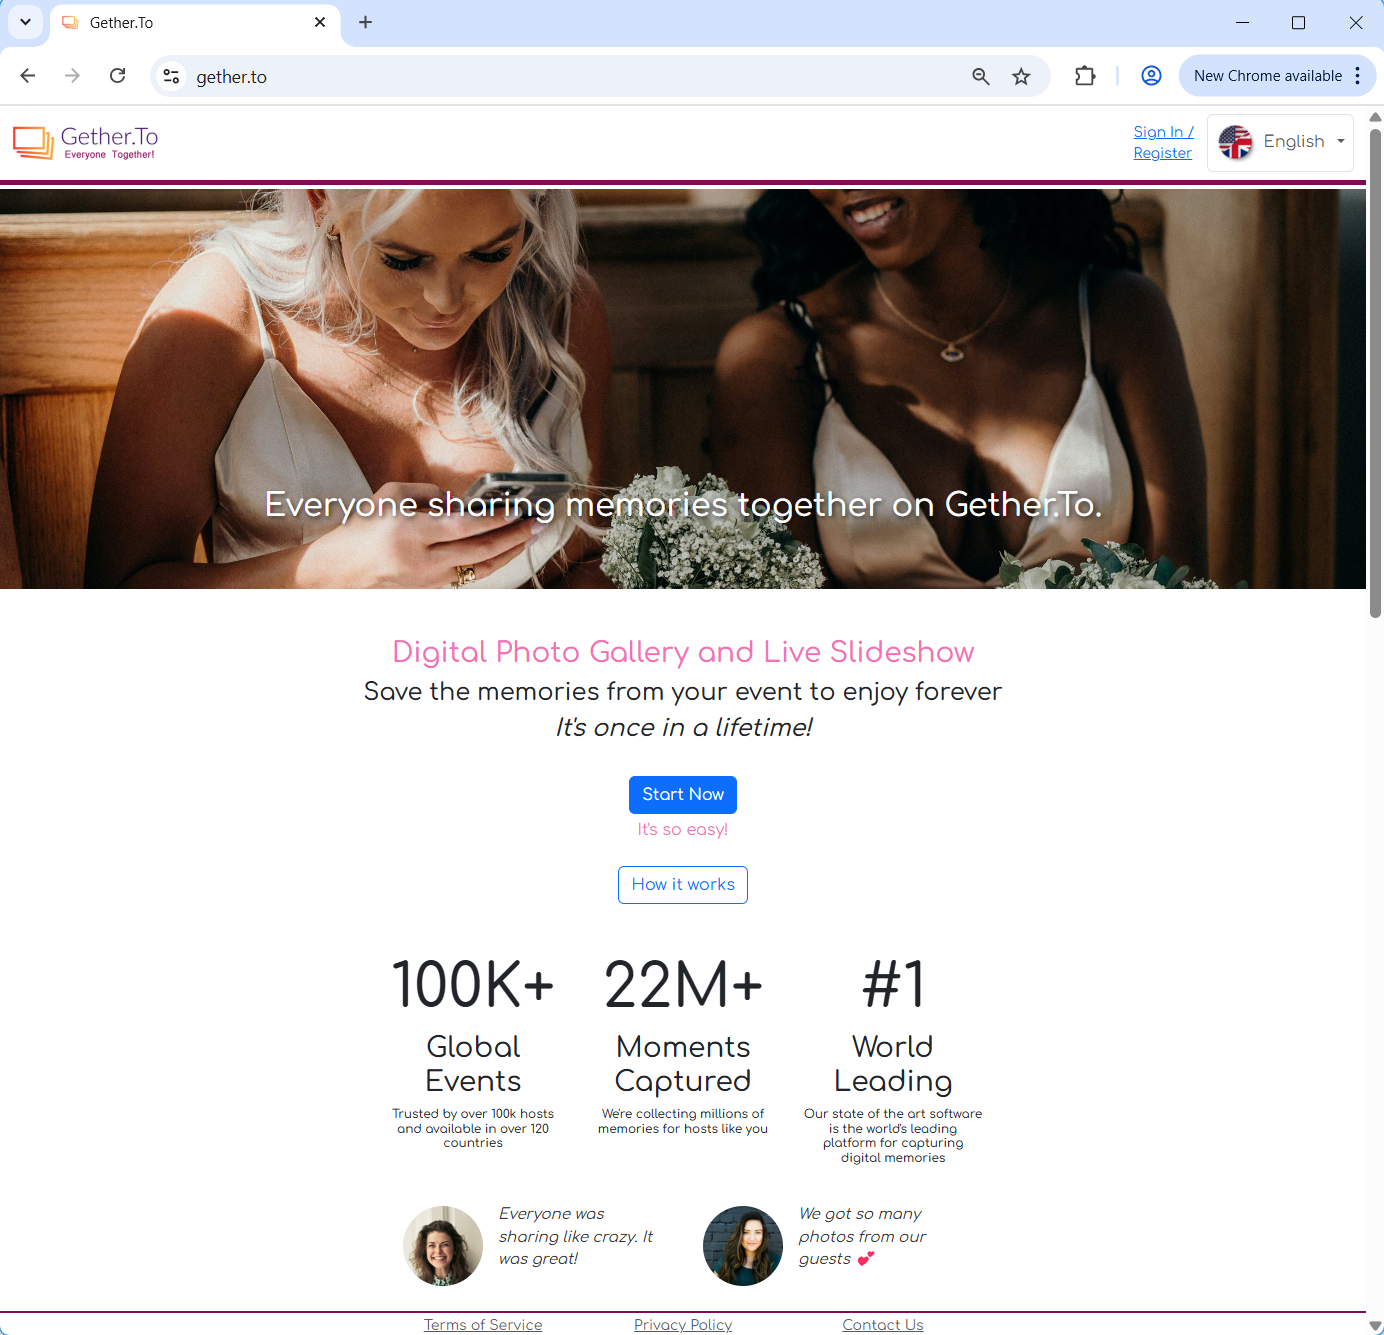Viewport: 1384px width, 1335px height.
Task: Click the Gether.To logo icon
Action: click(x=33, y=143)
